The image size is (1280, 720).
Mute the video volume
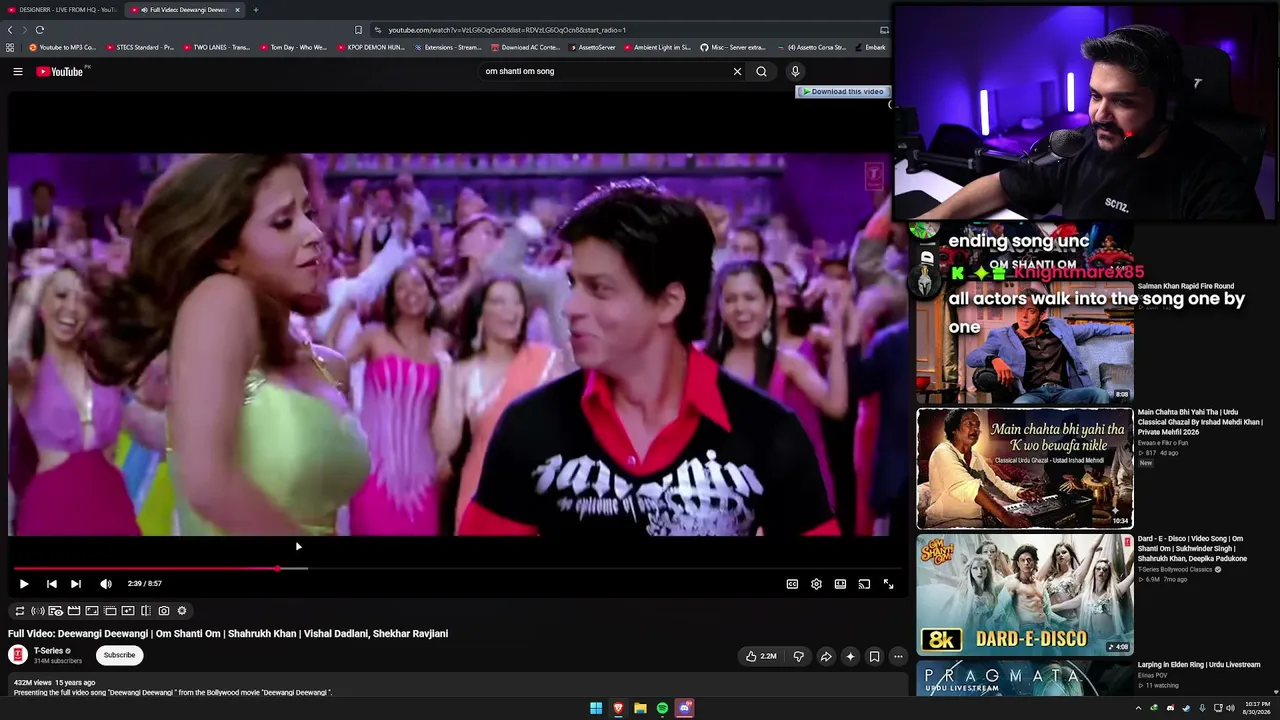(106, 584)
